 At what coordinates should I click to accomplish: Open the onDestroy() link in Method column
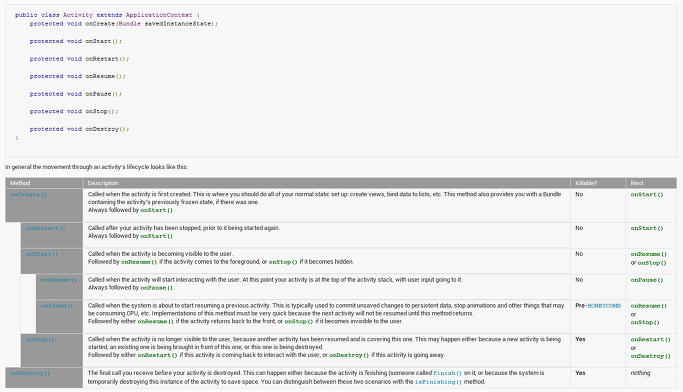click(30, 373)
